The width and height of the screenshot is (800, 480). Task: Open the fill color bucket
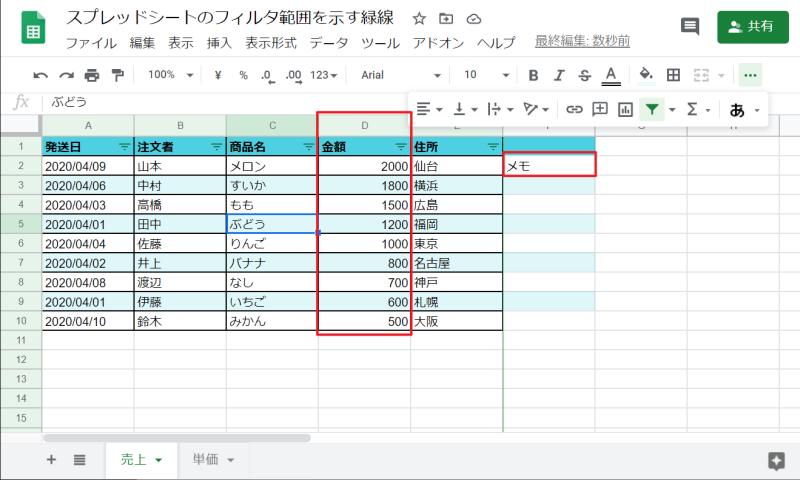646,75
